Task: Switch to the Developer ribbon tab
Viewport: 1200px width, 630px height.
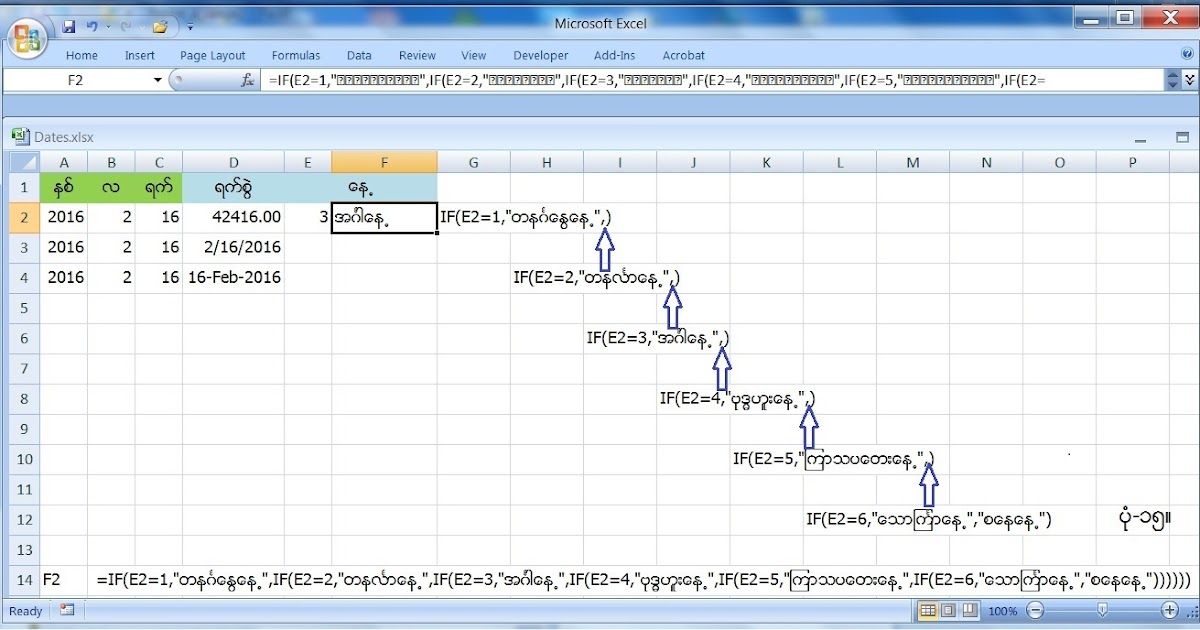Action: coord(540,55)
